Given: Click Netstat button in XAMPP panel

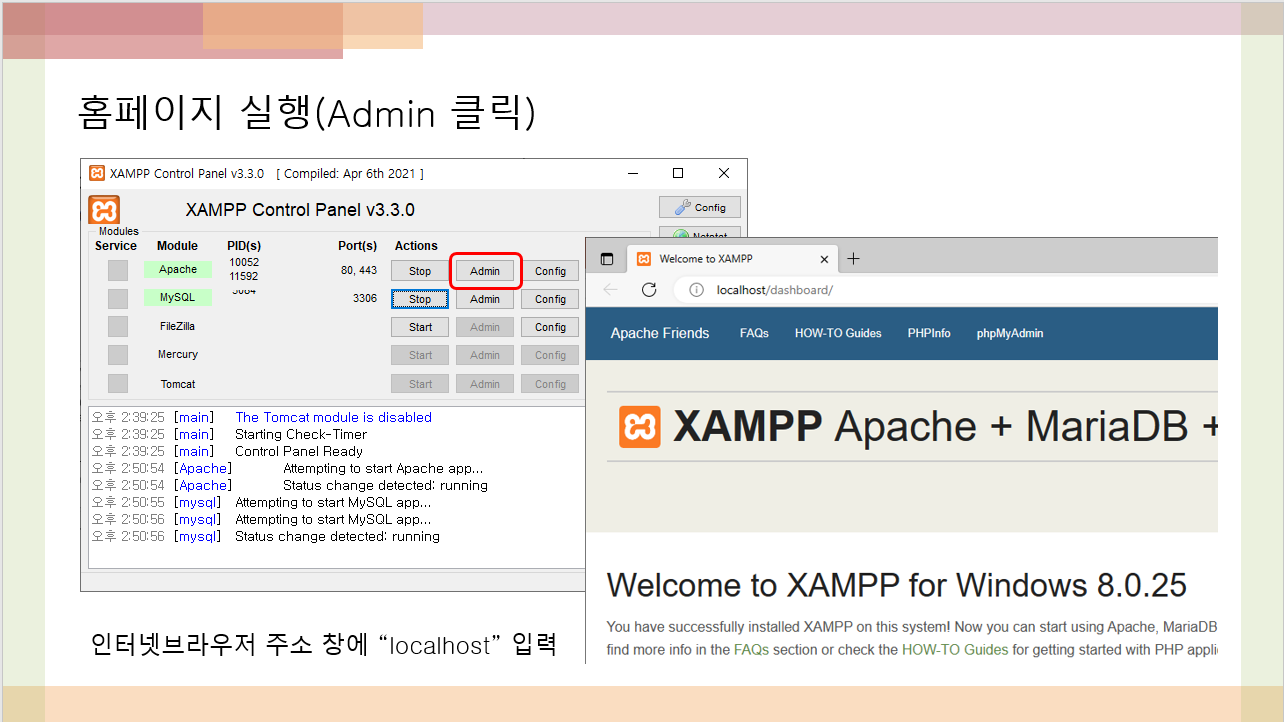Looking at the screenshot, I should 700,234.
